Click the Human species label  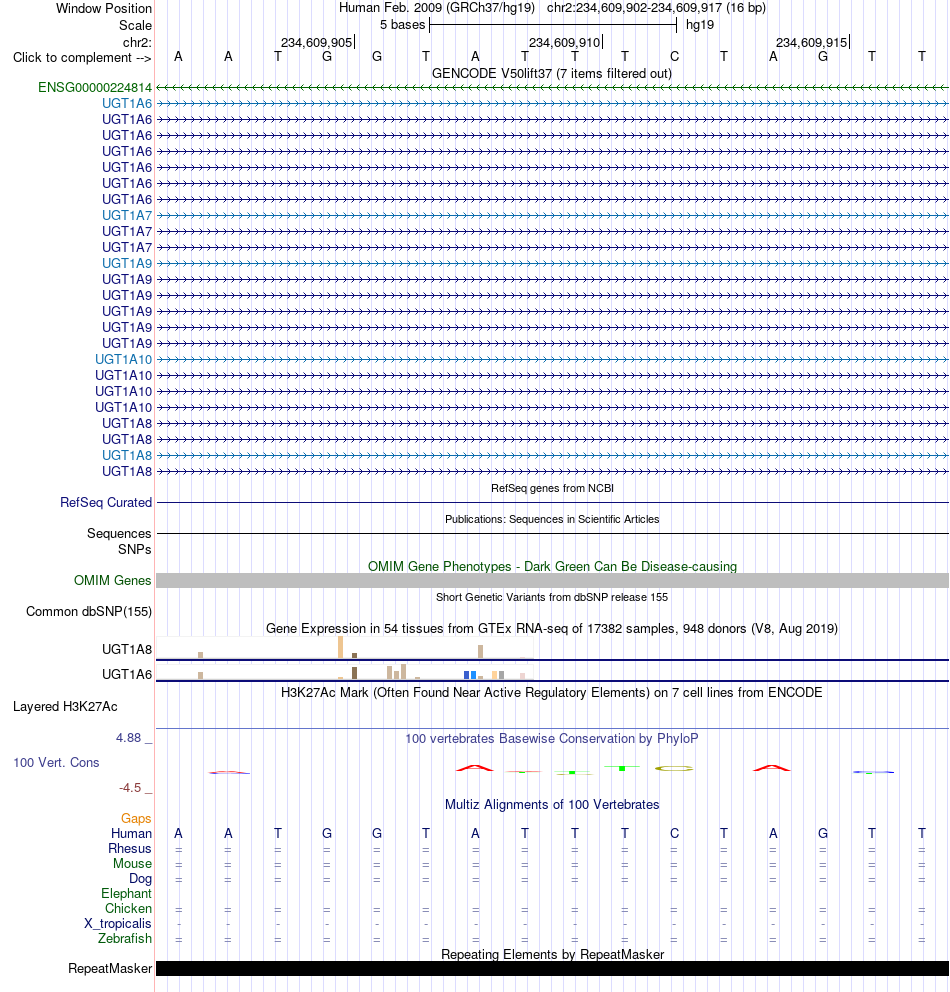[132, 833]
